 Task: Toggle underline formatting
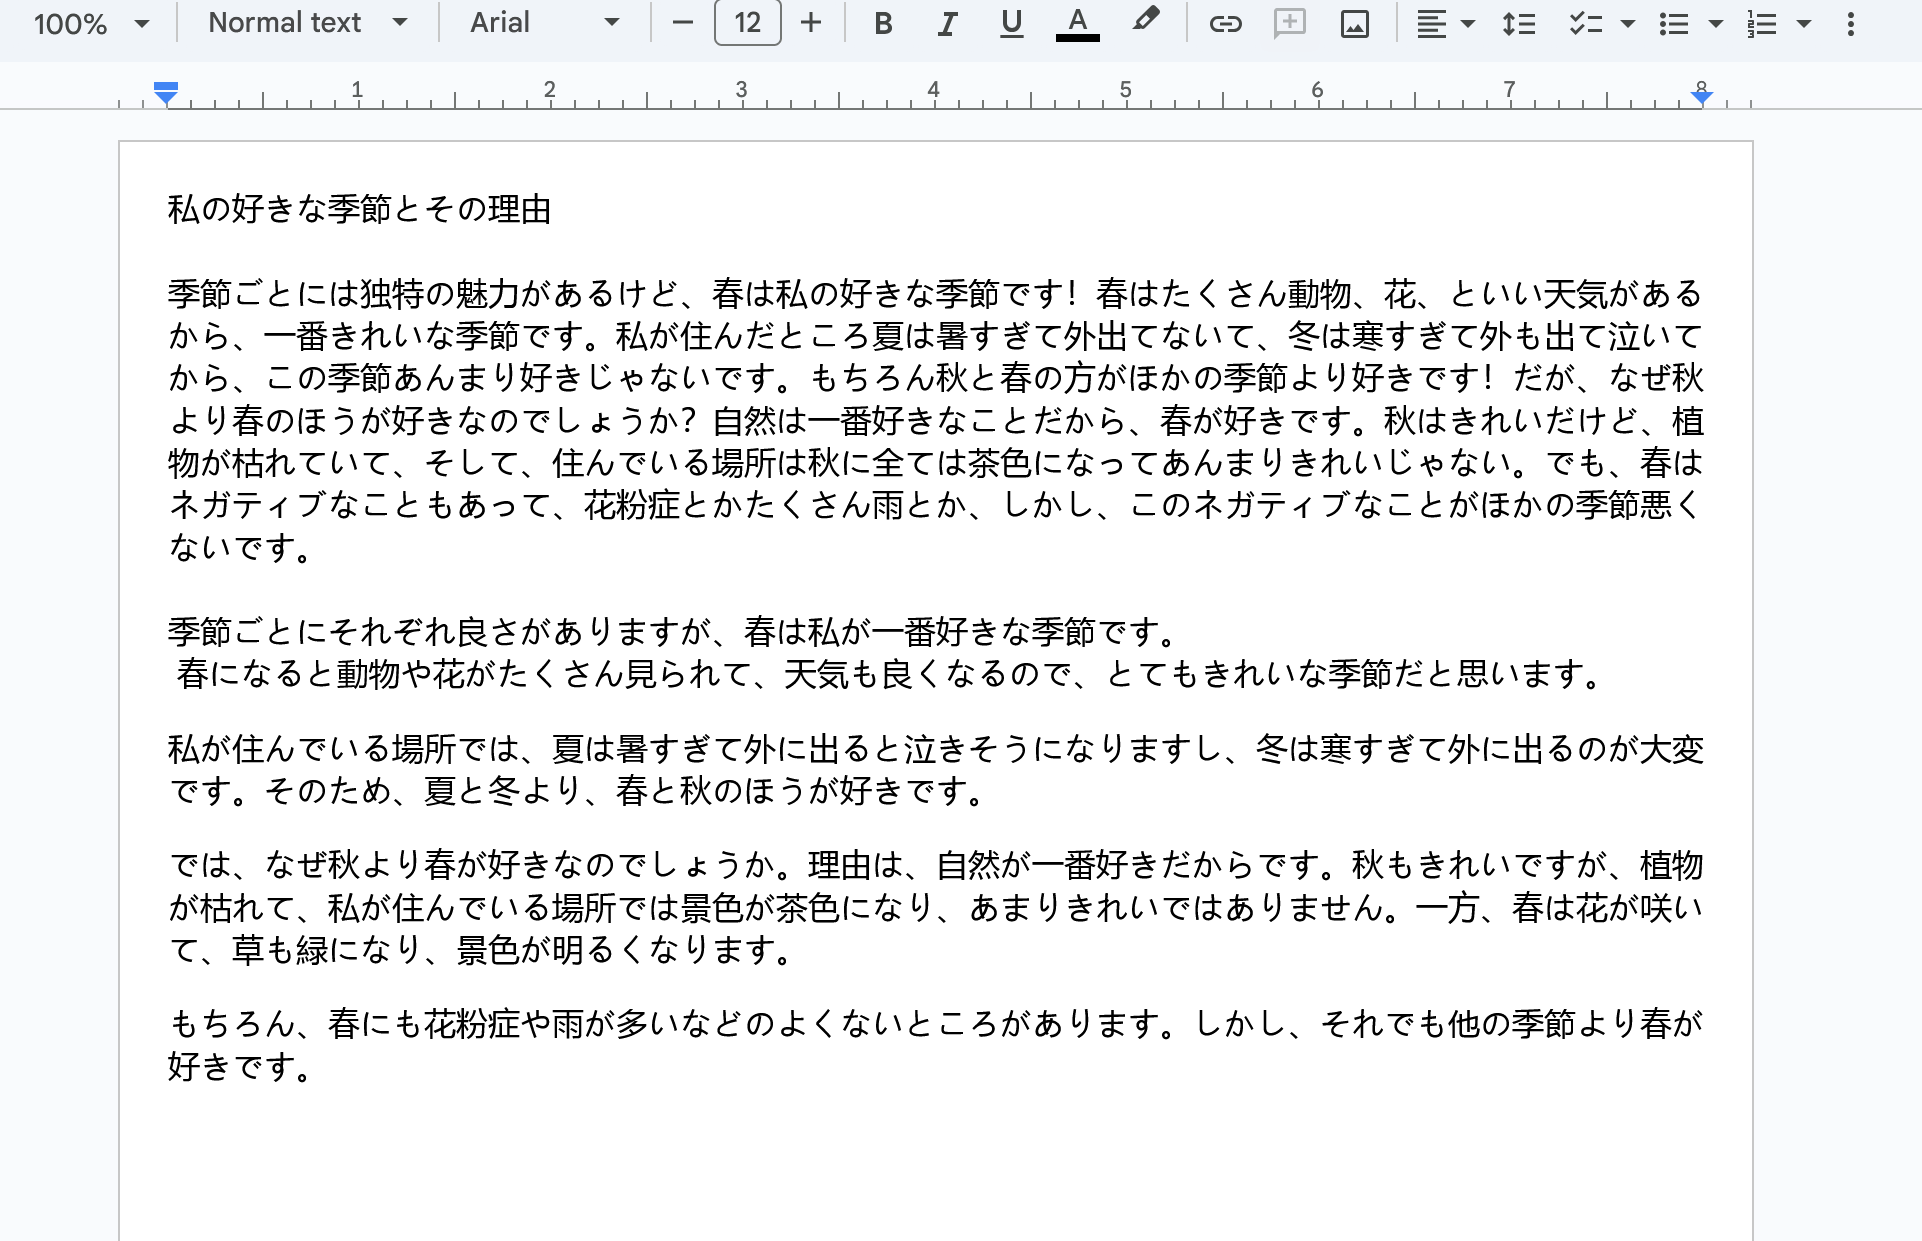[x=1011, y=23]
